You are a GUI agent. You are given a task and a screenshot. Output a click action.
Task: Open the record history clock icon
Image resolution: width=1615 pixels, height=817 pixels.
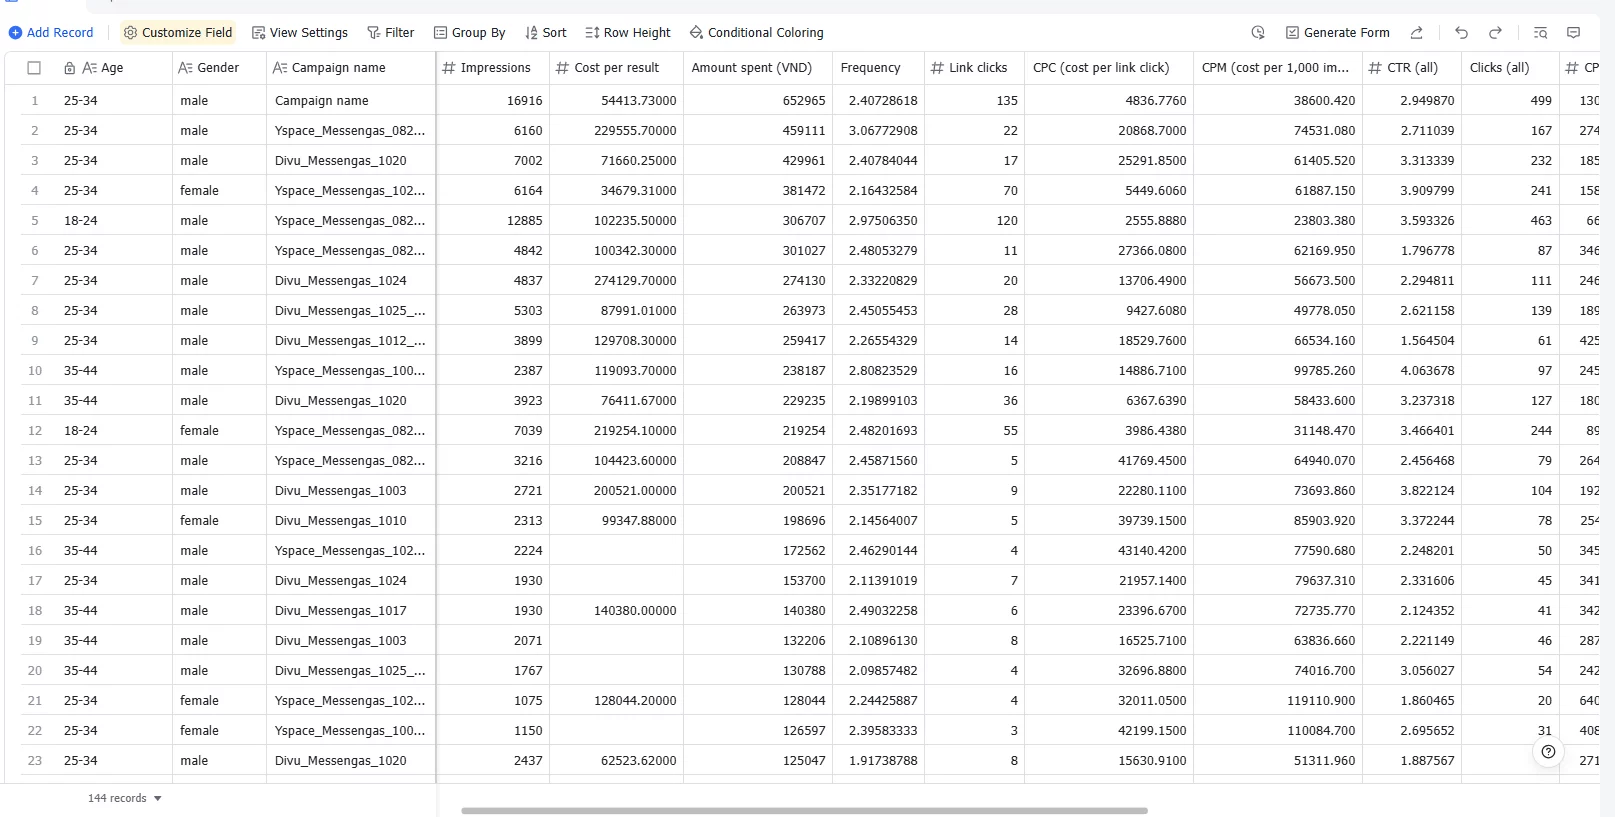(1258, 33)
